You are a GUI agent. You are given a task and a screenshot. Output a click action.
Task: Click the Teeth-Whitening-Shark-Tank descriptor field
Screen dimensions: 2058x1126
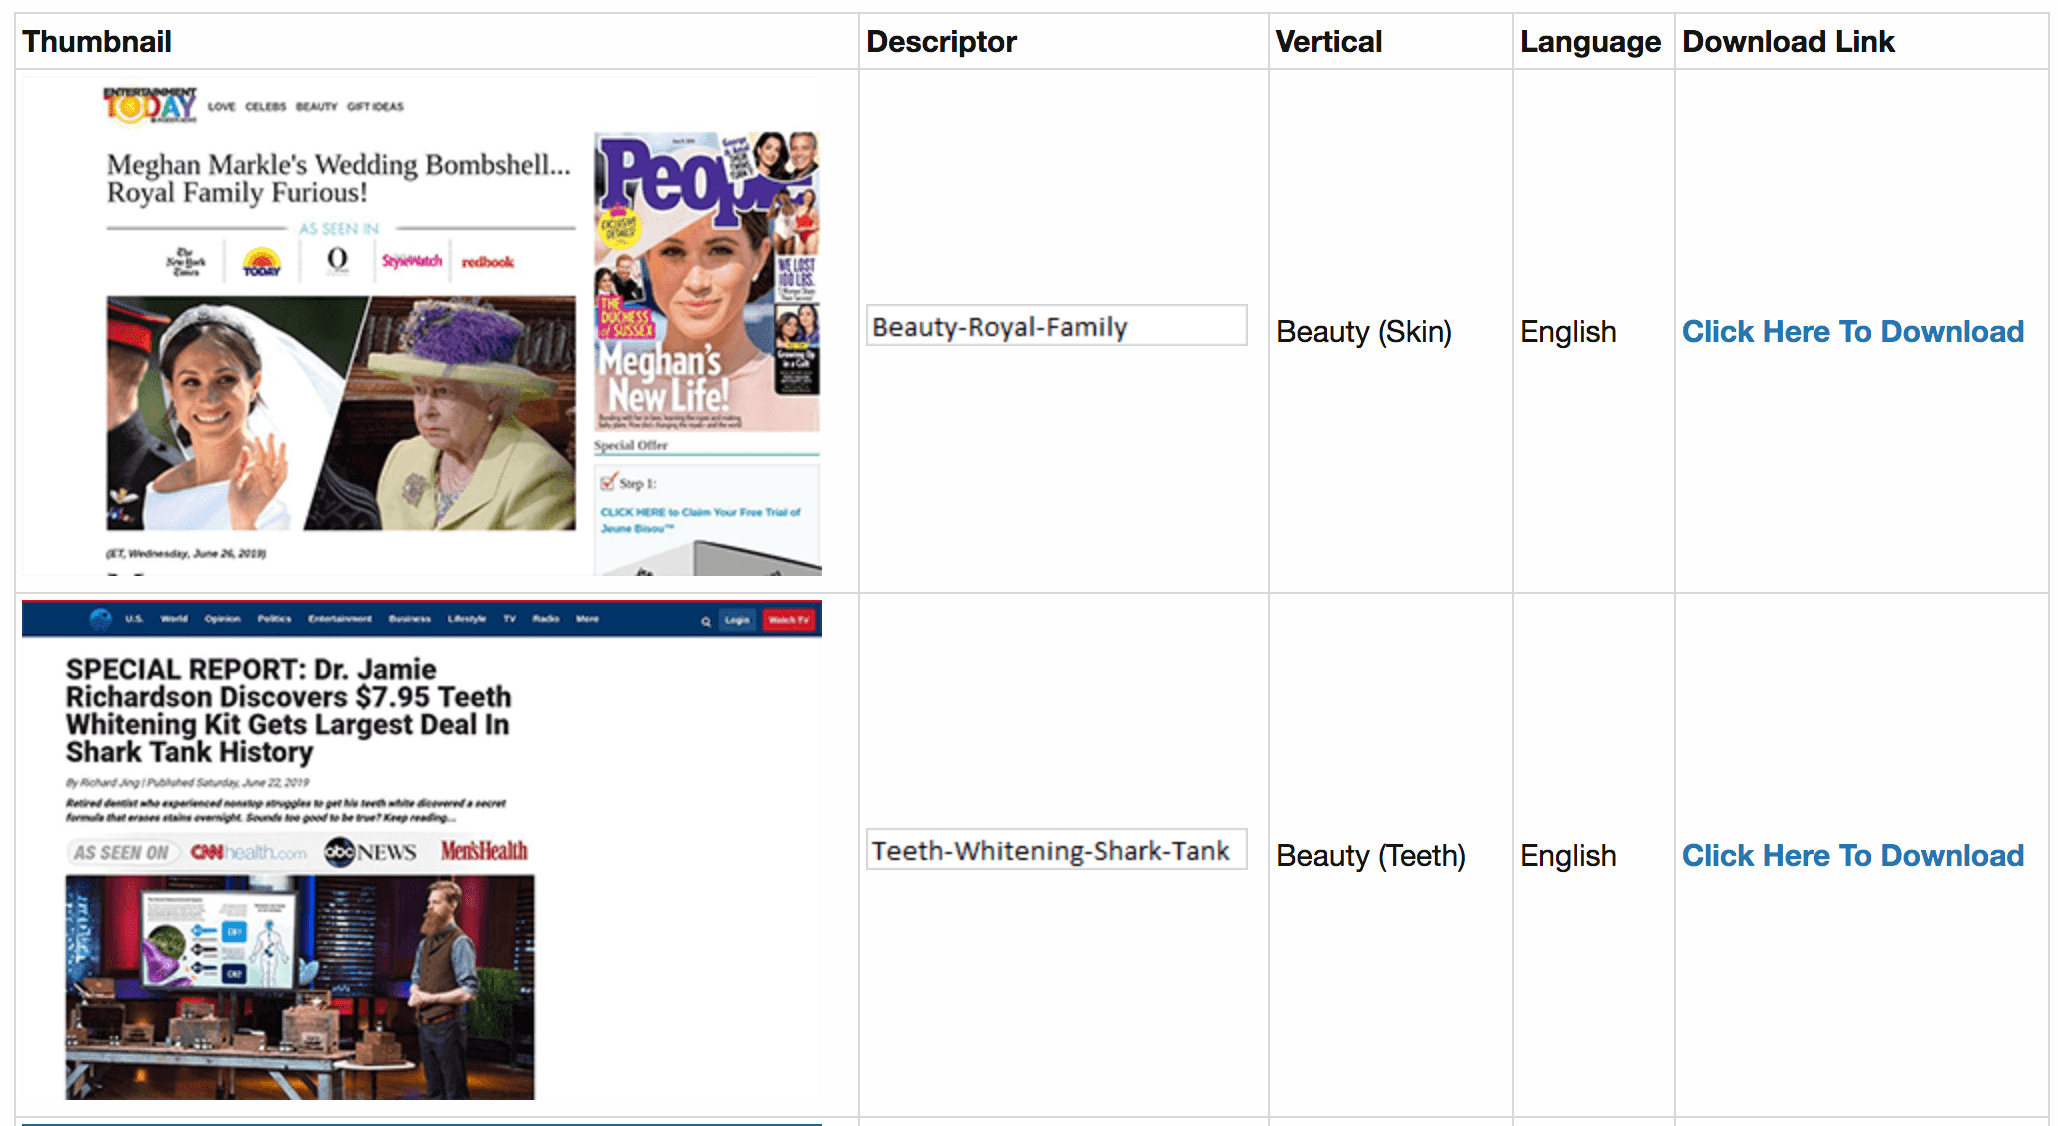[x=1056, y=850]
